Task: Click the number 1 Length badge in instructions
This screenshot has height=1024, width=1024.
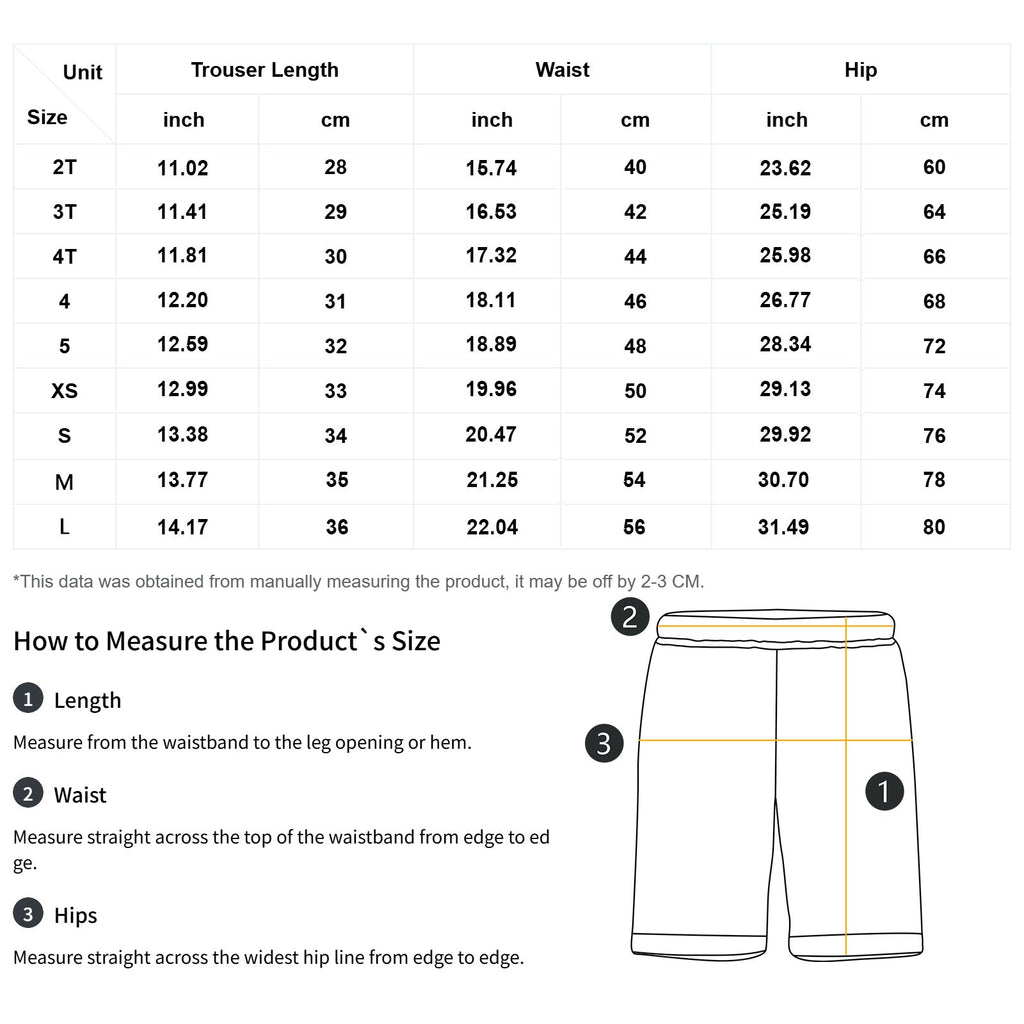Action: (28, 698)
